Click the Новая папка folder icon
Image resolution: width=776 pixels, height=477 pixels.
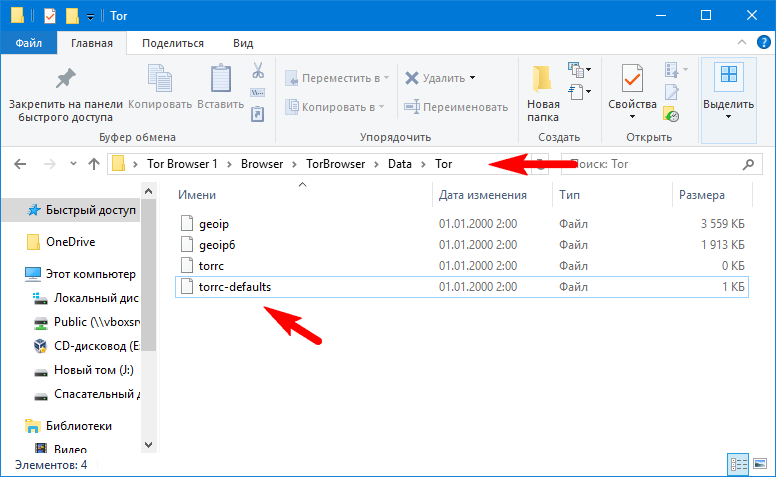click(542, 79)
